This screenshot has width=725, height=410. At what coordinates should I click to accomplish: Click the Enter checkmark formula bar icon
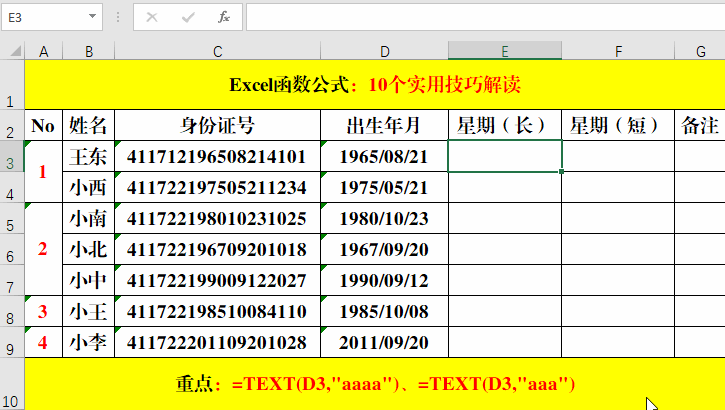(188, 18)
